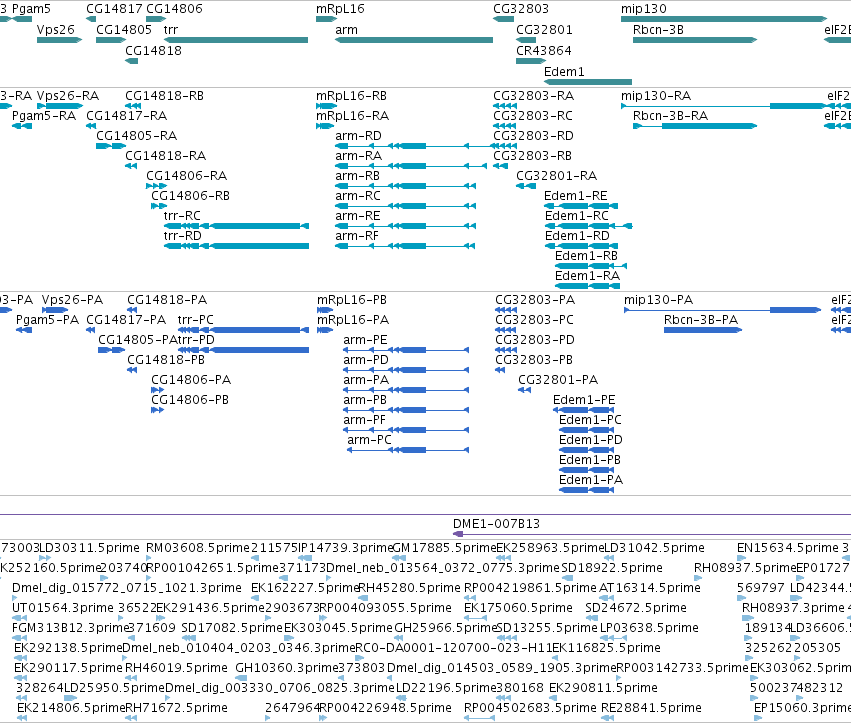Select the CR43864 gene label
The width and height of the screenshot is (851, 723).
point(544,50)
